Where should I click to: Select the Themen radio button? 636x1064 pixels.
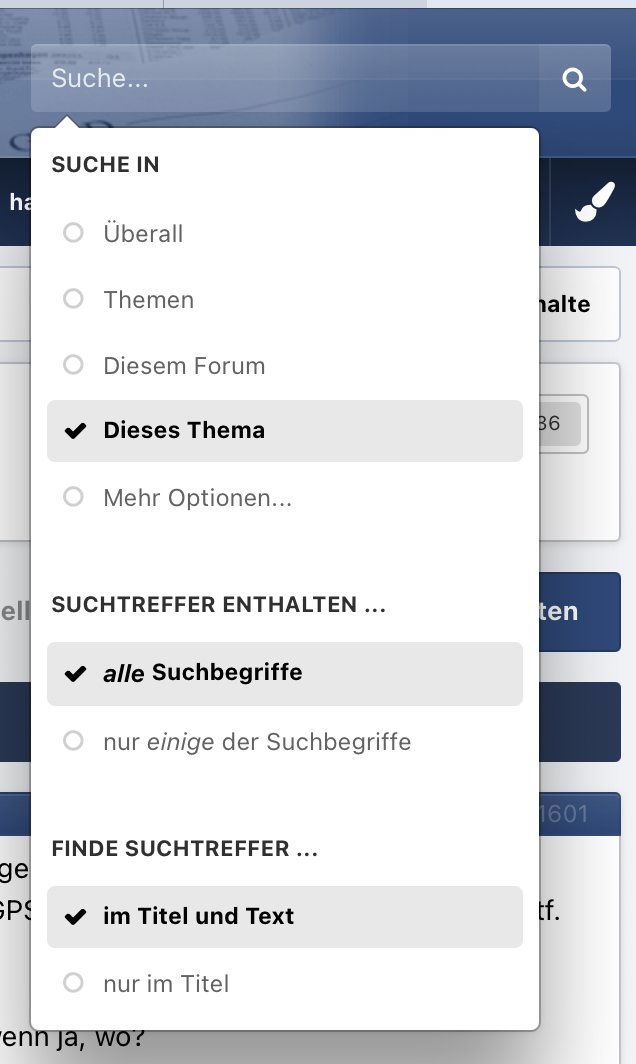coord(73,299)
